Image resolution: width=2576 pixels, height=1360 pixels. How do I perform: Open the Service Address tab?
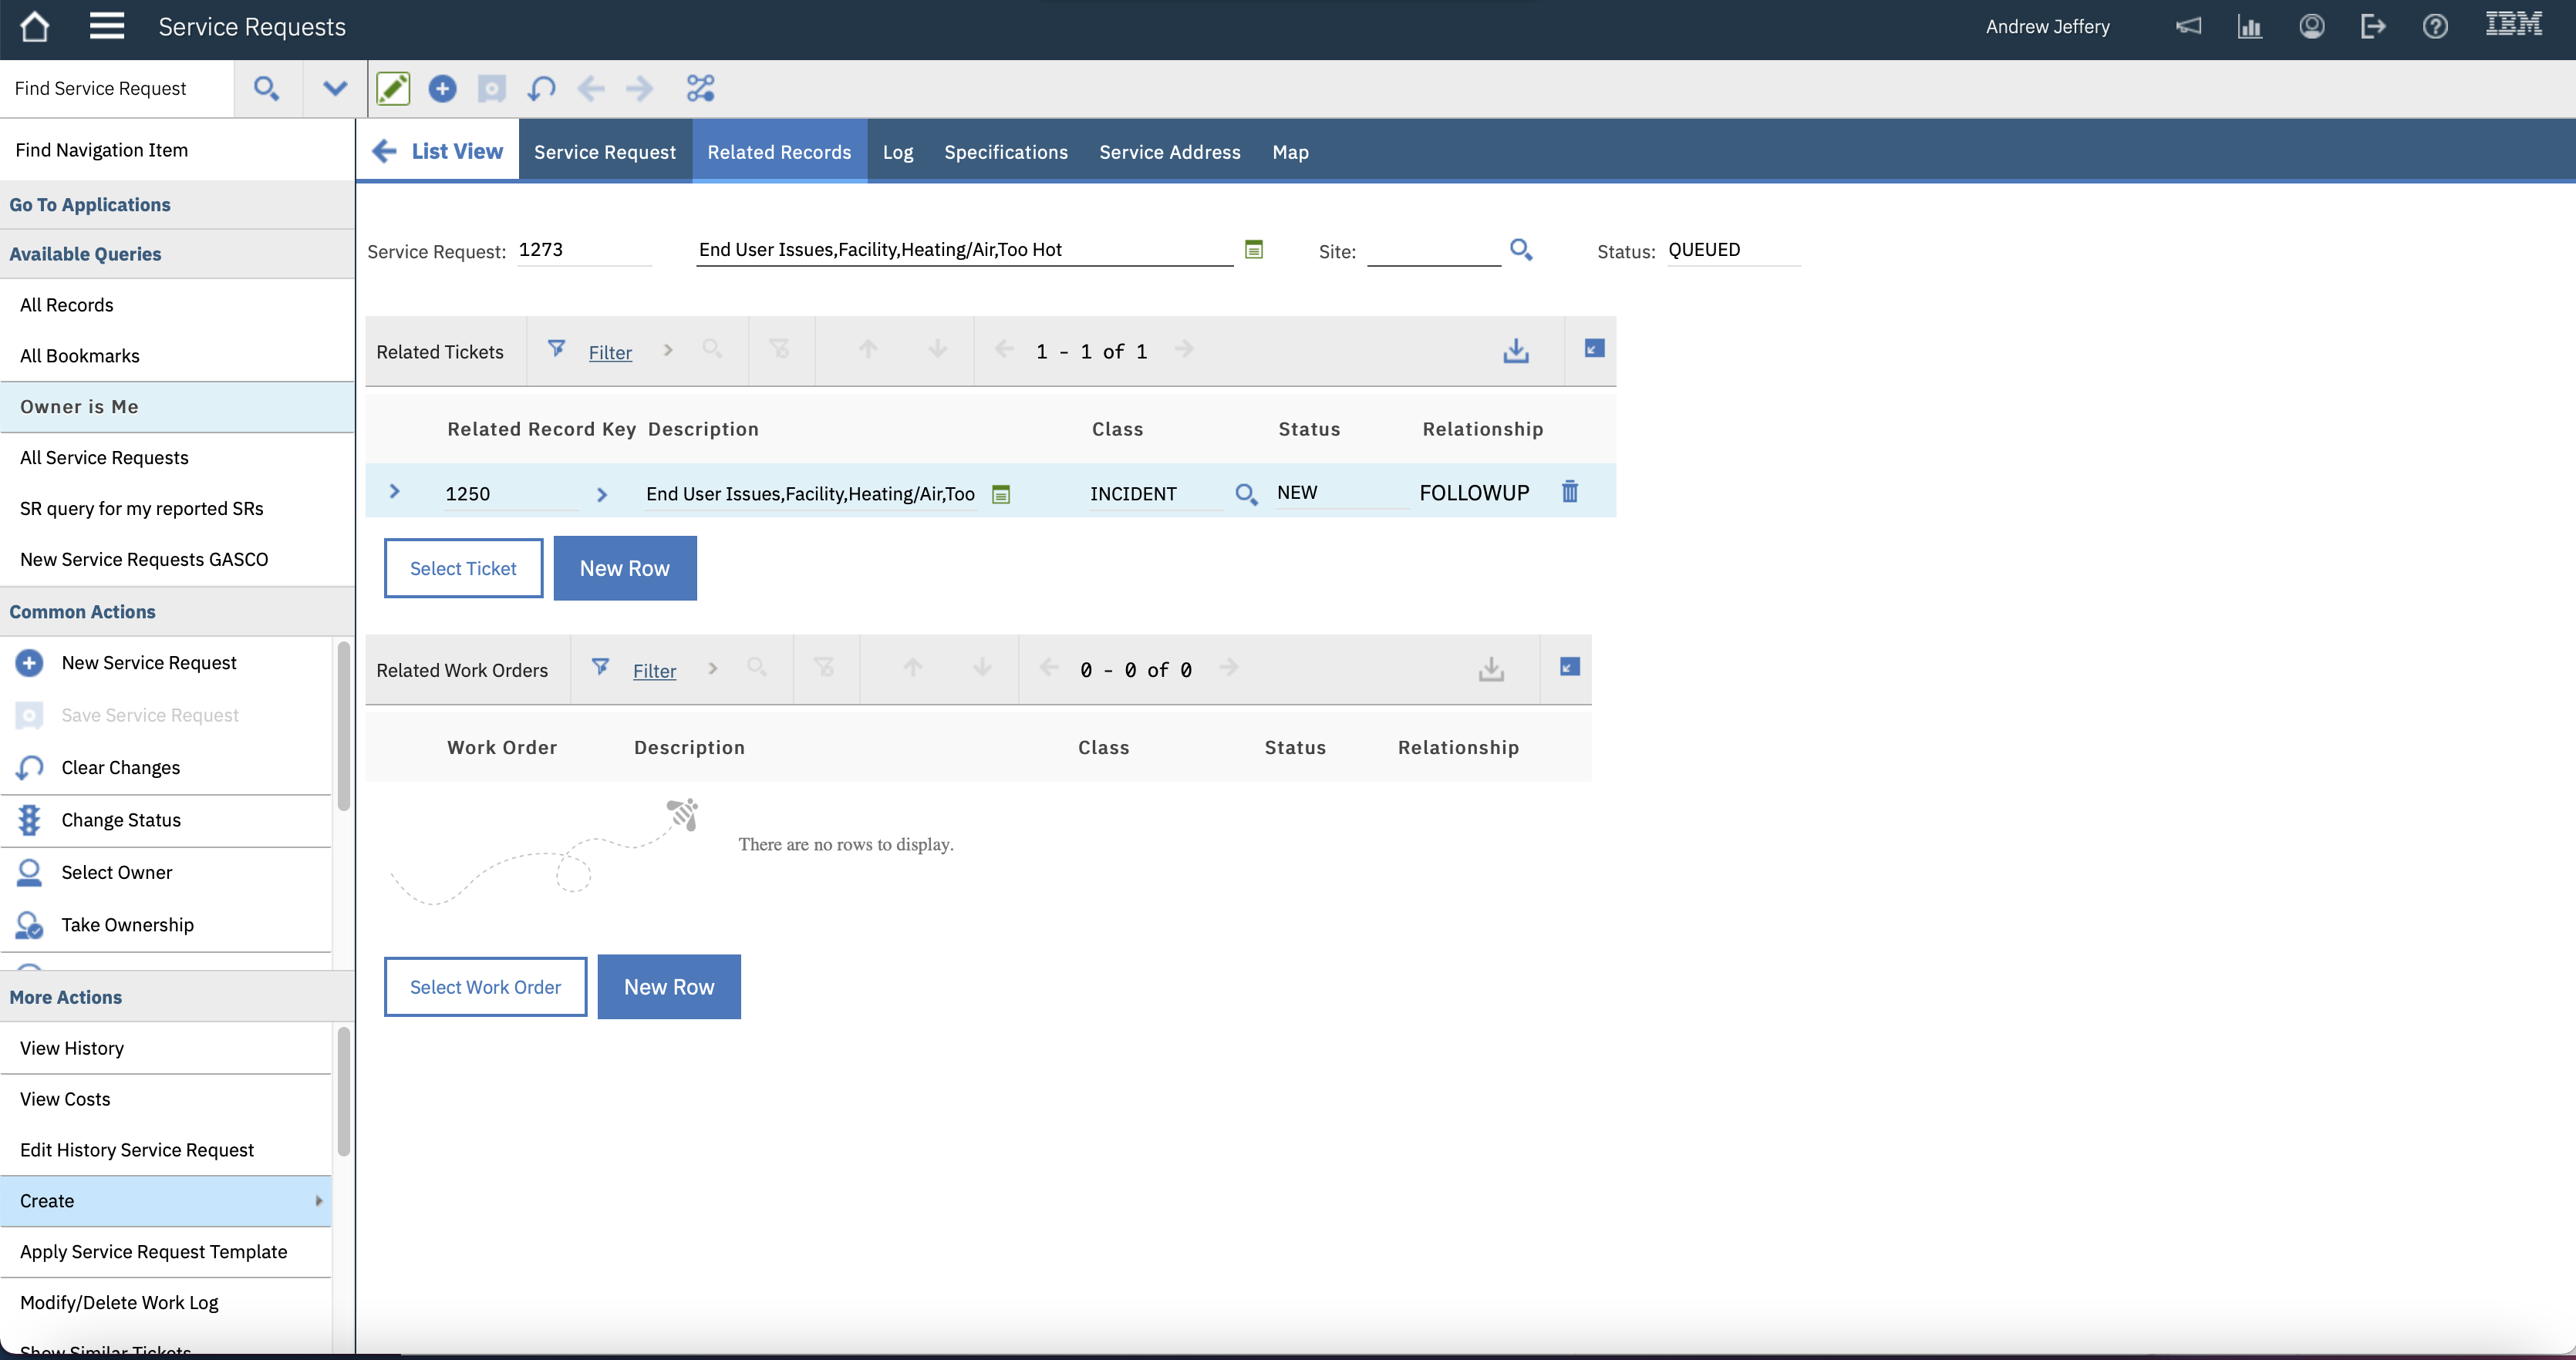pyautogui.click(x=1169, y=152)
